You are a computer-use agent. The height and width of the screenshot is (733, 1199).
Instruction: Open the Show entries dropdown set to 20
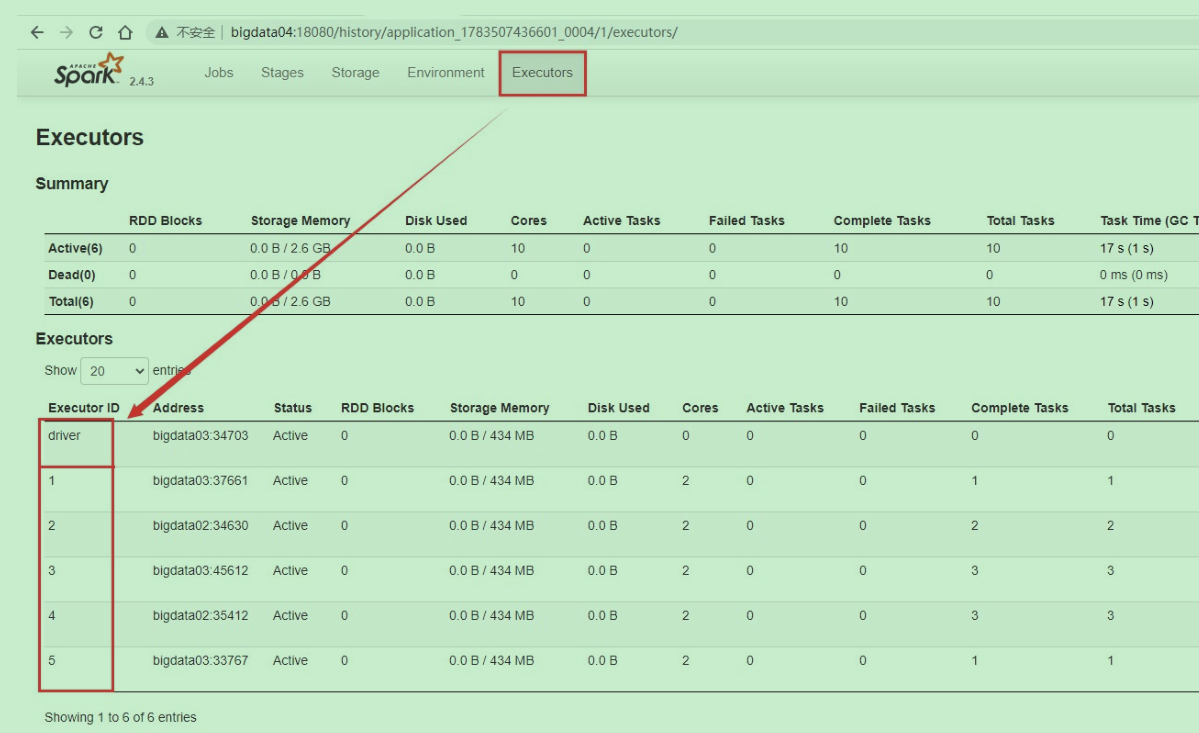click(115, 371)
